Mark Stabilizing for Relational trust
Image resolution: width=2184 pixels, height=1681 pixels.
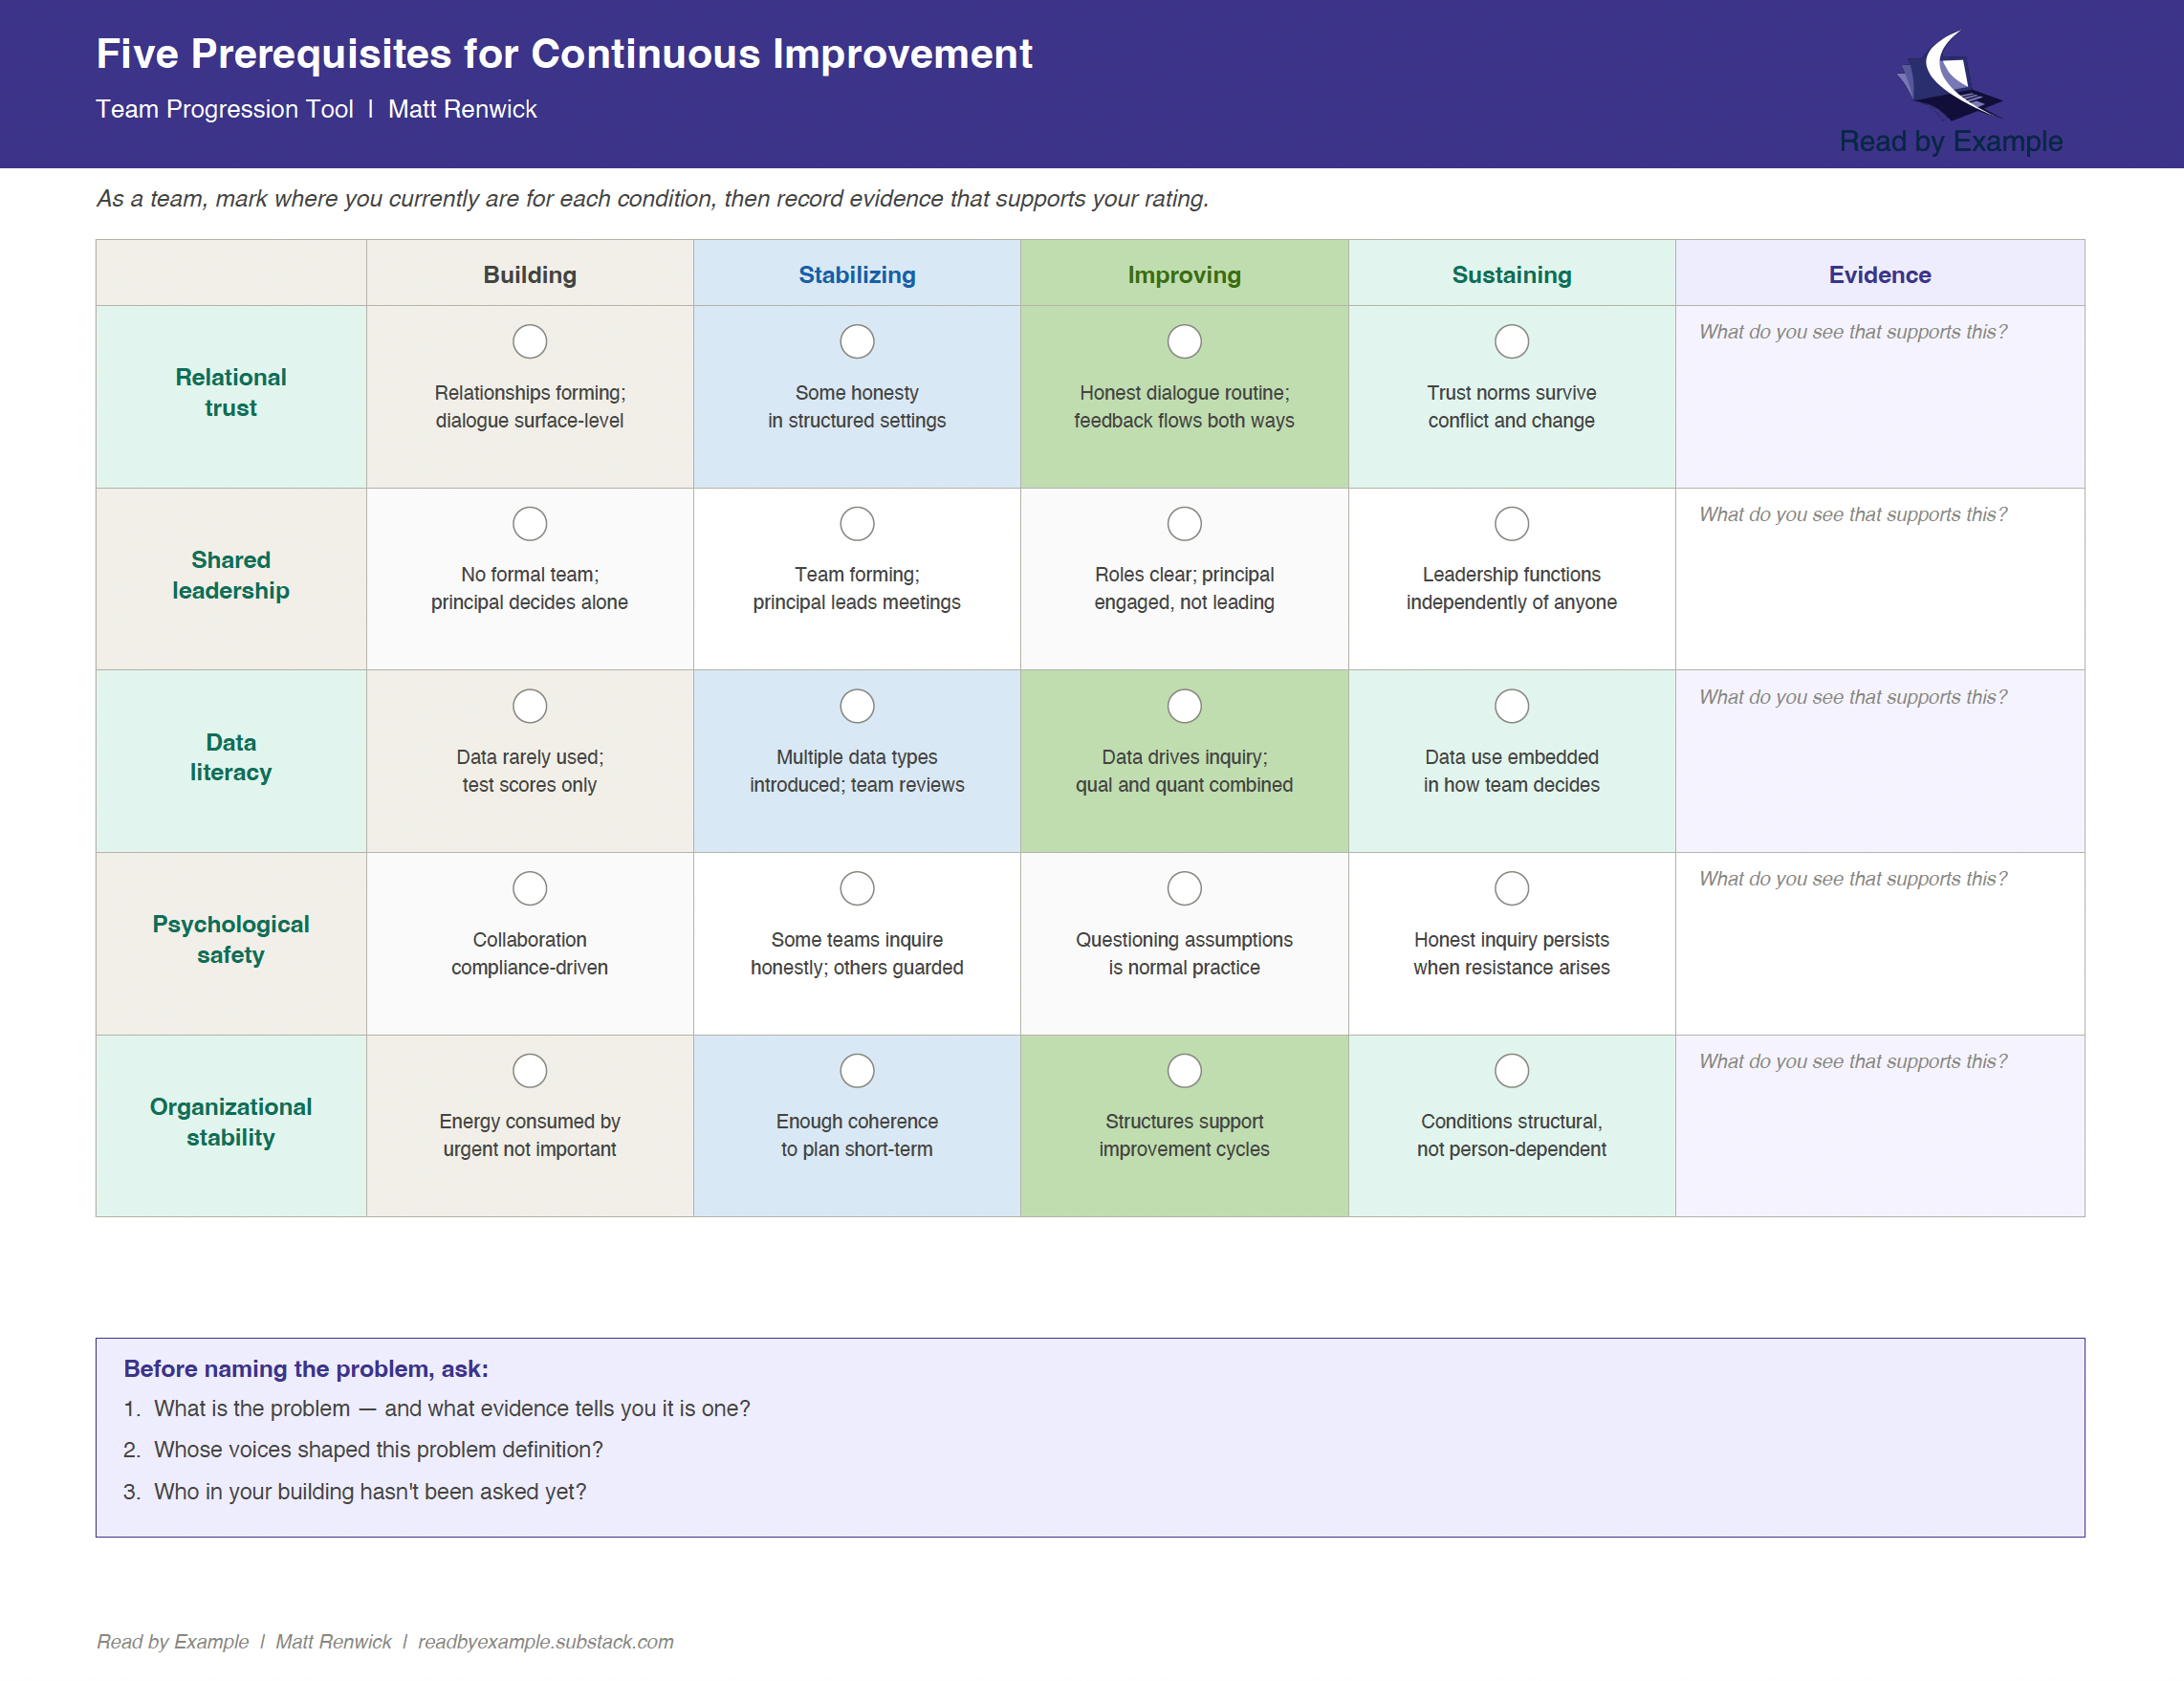coord(856,341)
